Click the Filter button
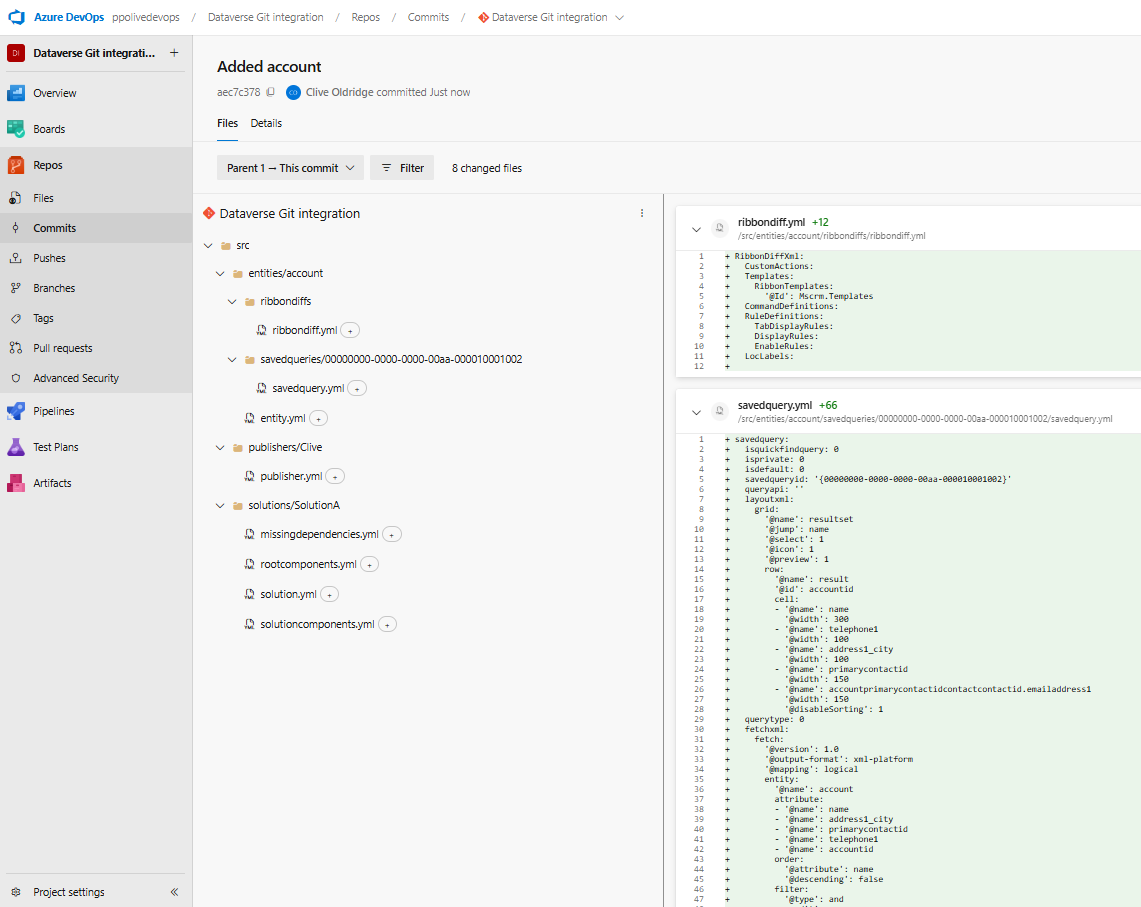The width and height of the screenshot is (1141, 907). coord(402,168)
